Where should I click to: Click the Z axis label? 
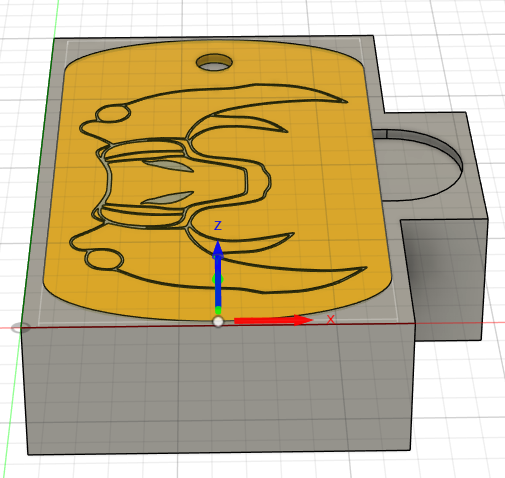[x=218, y=226]
